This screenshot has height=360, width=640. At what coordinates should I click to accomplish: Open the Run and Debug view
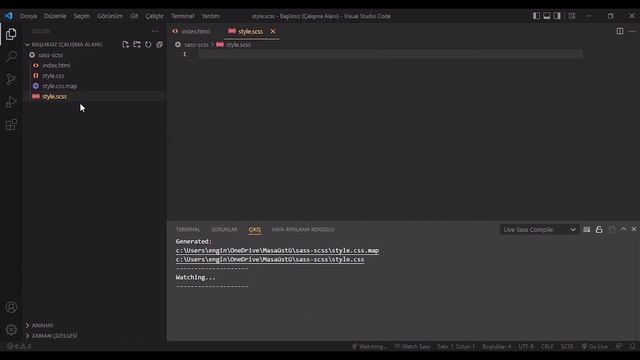tap(11, 102)
